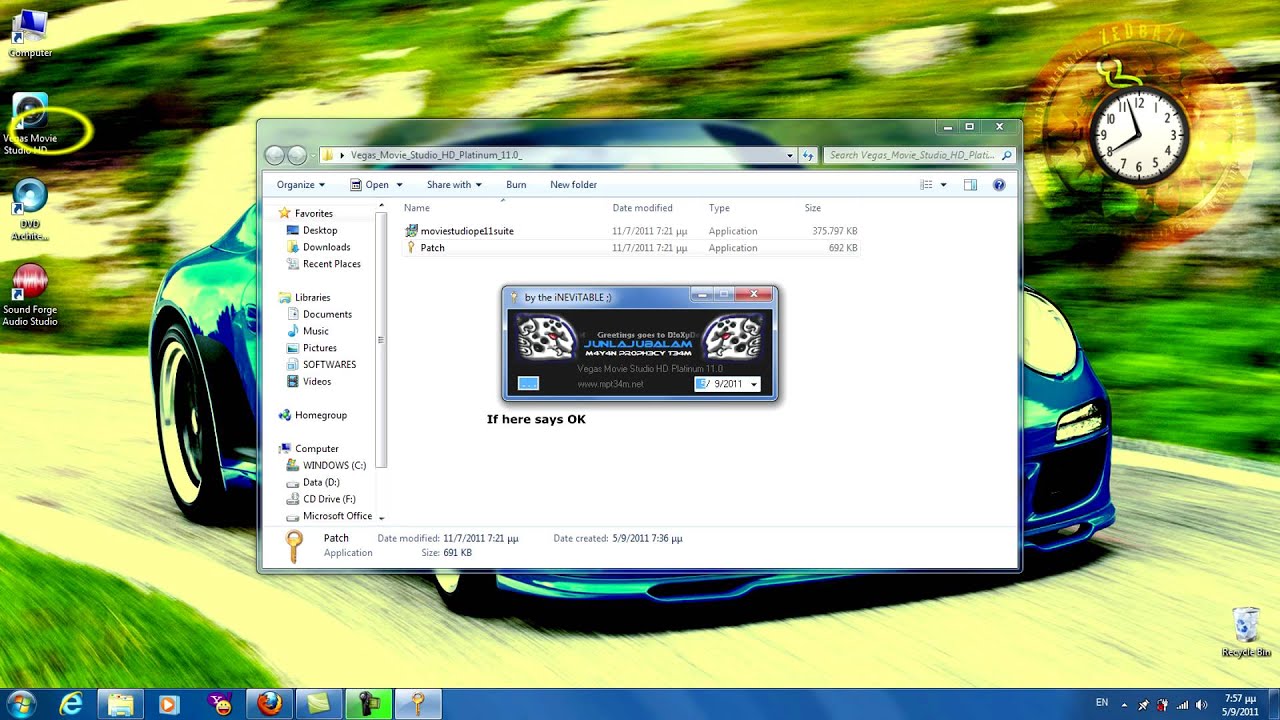Open the Computer desktop shortcut
The image size is (1280, 720).
29,32
